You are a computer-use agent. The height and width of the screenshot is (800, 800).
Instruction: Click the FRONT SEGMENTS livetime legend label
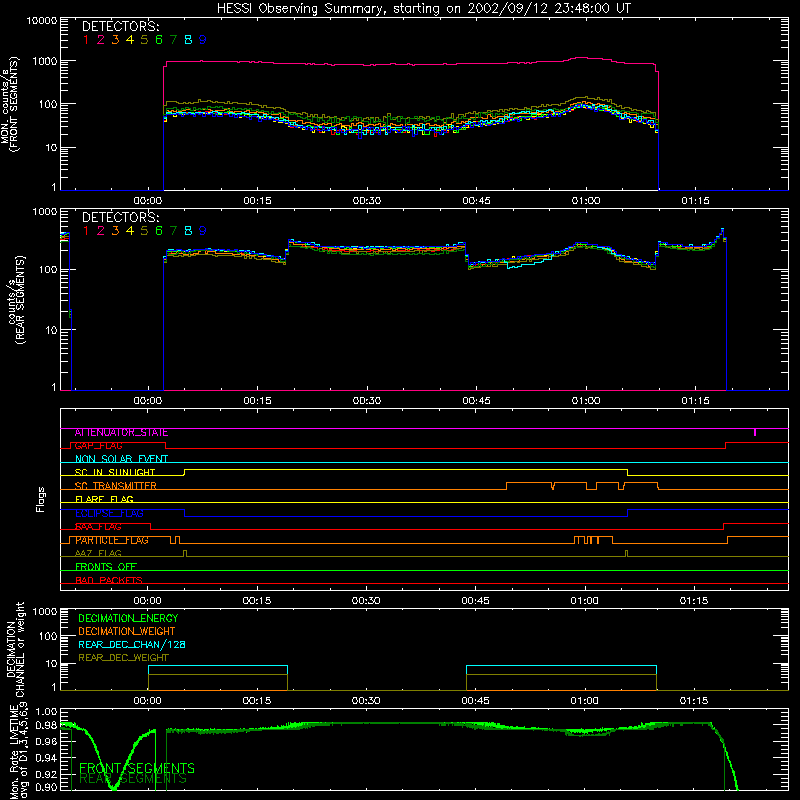coord(137,768)
